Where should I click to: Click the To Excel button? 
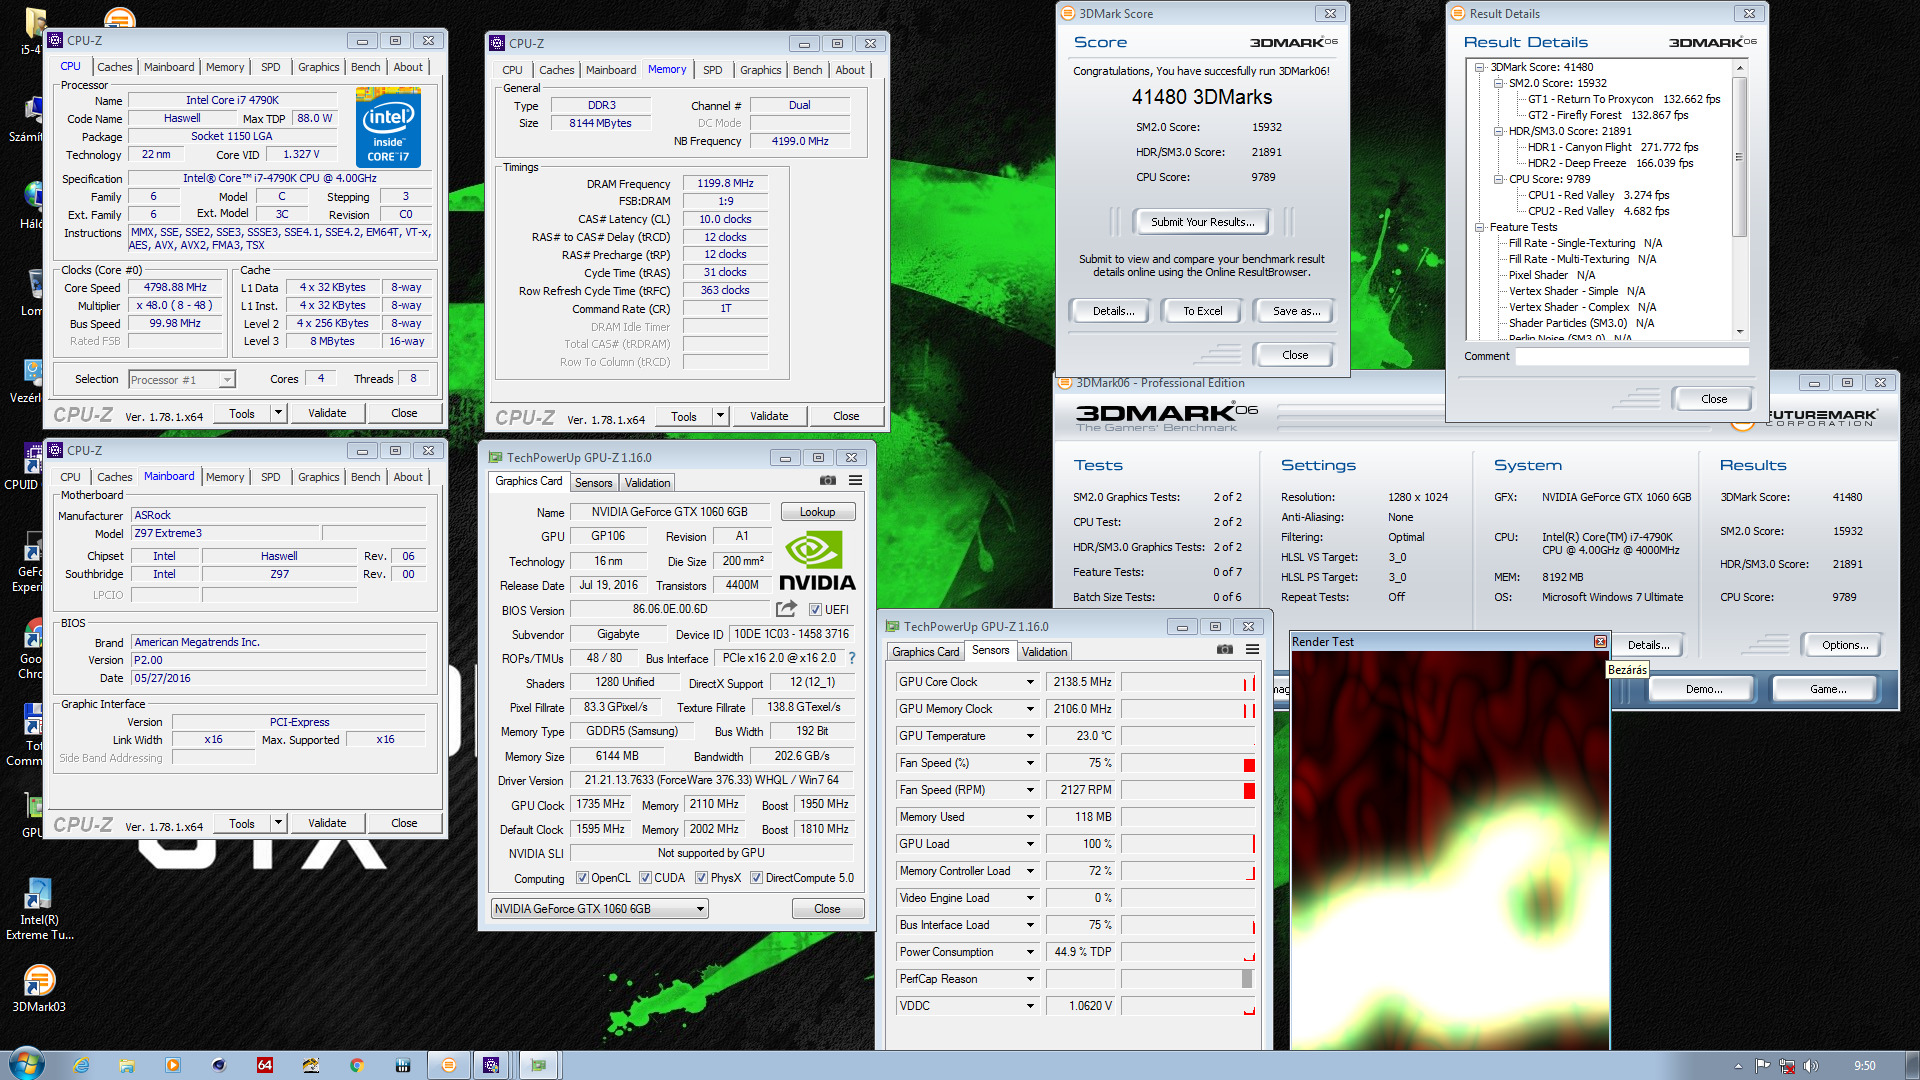(x=1202, y=311)
